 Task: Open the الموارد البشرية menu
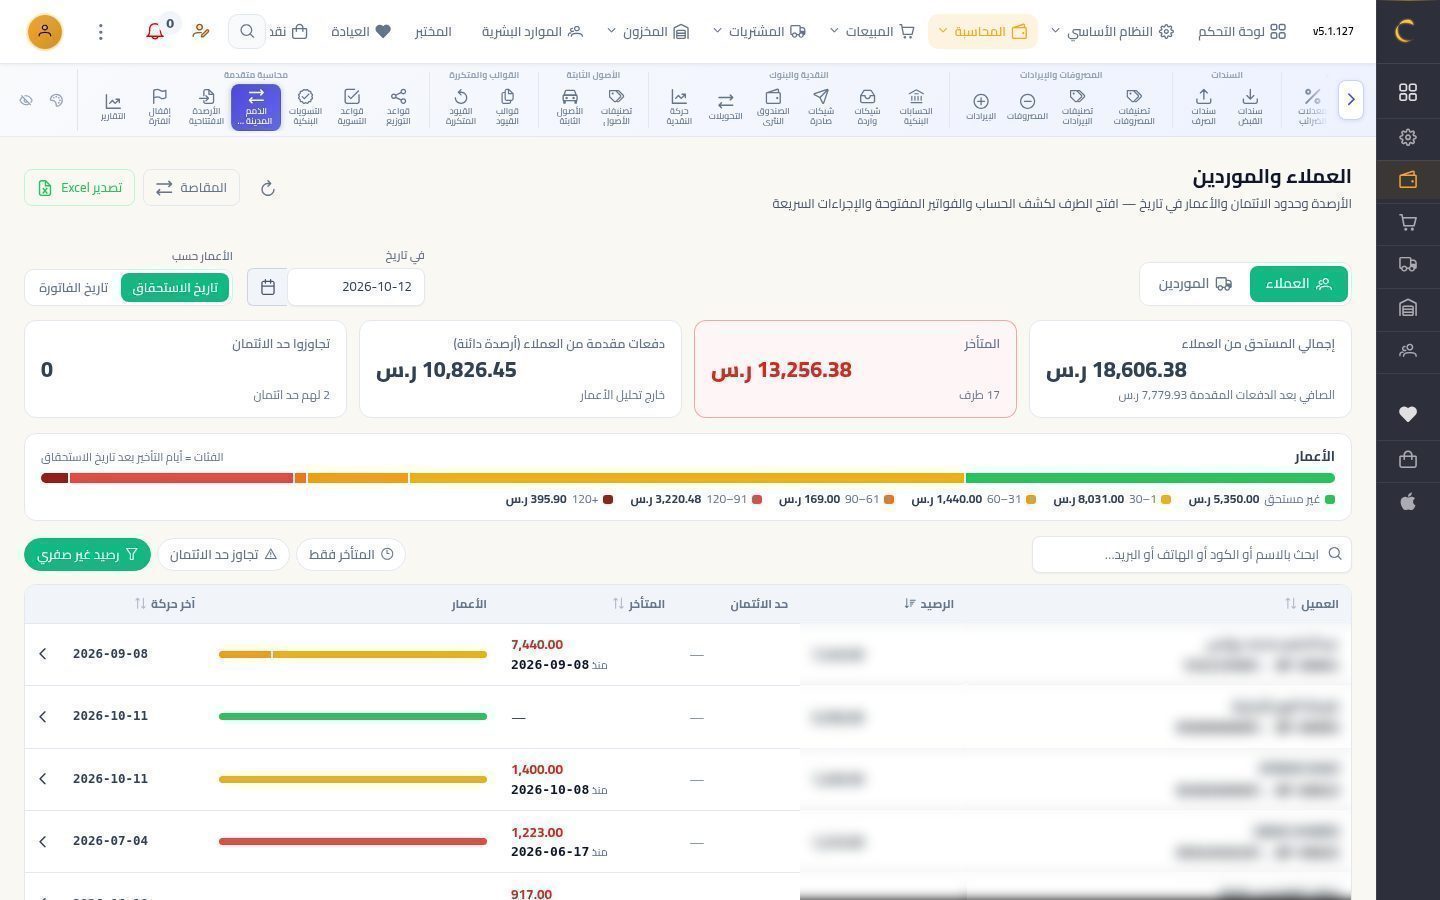coord(532,32)
